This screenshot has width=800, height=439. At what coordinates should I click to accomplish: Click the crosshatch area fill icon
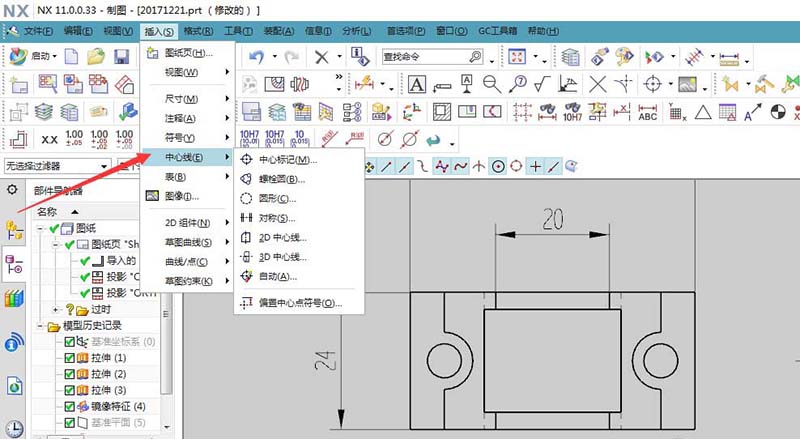click(x=442, y=112)
